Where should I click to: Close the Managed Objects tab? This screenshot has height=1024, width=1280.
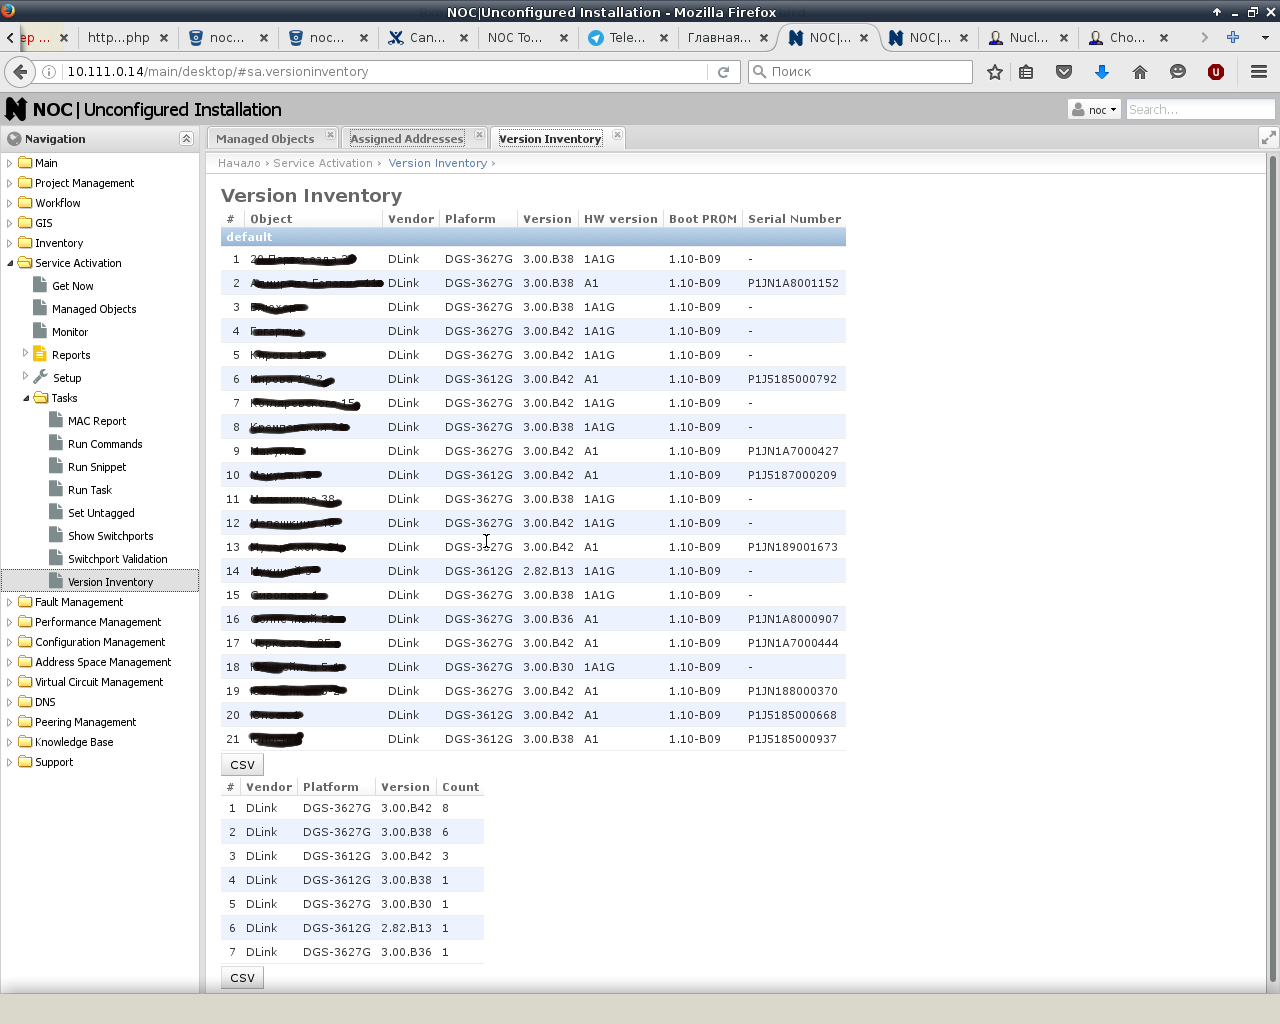330,135
